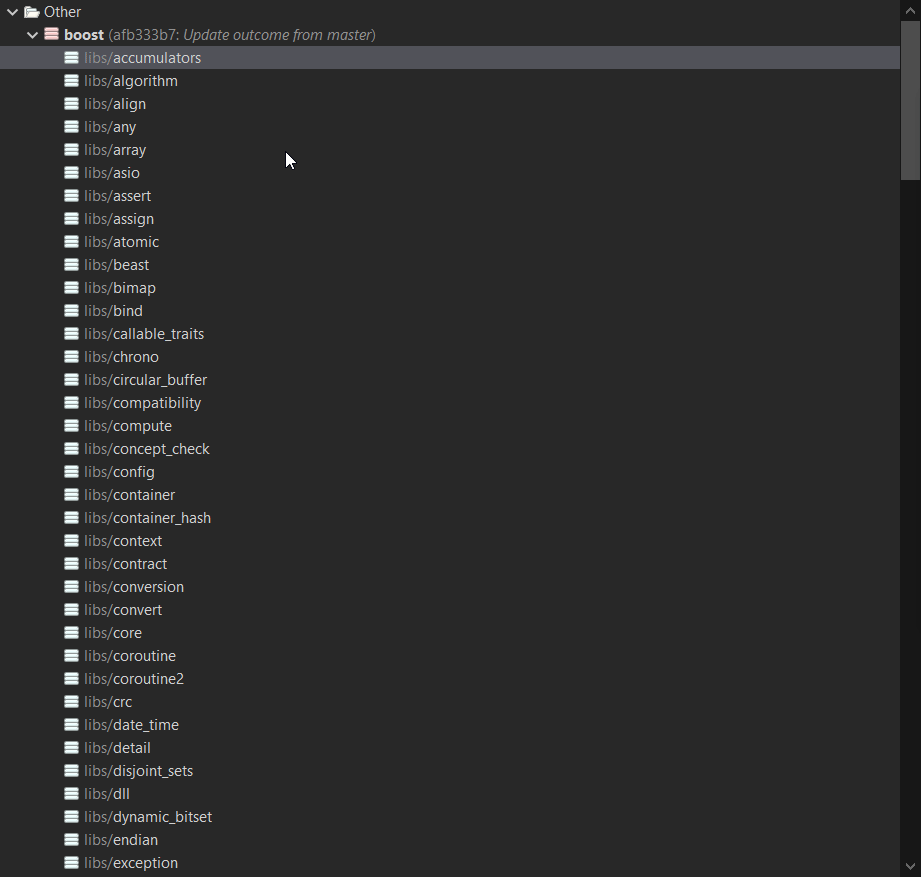Click the libs/exception submodule

[x=449, y=862]
